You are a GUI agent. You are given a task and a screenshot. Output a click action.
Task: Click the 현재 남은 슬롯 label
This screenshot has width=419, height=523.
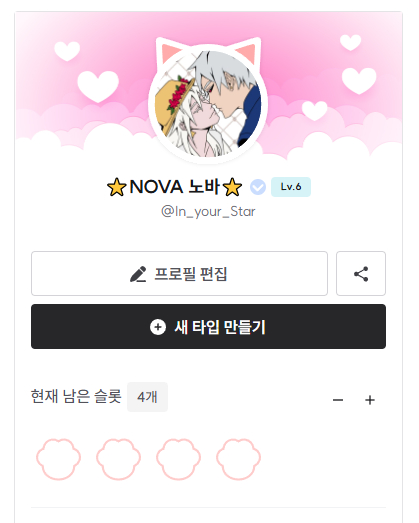coord(76,396)
